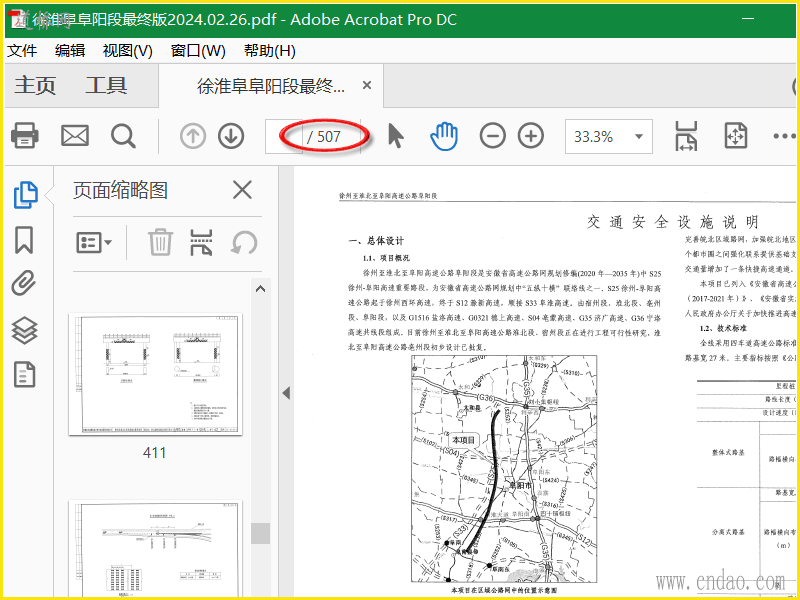Close the 页面缩略图 panel

click(x=242, y=190)
